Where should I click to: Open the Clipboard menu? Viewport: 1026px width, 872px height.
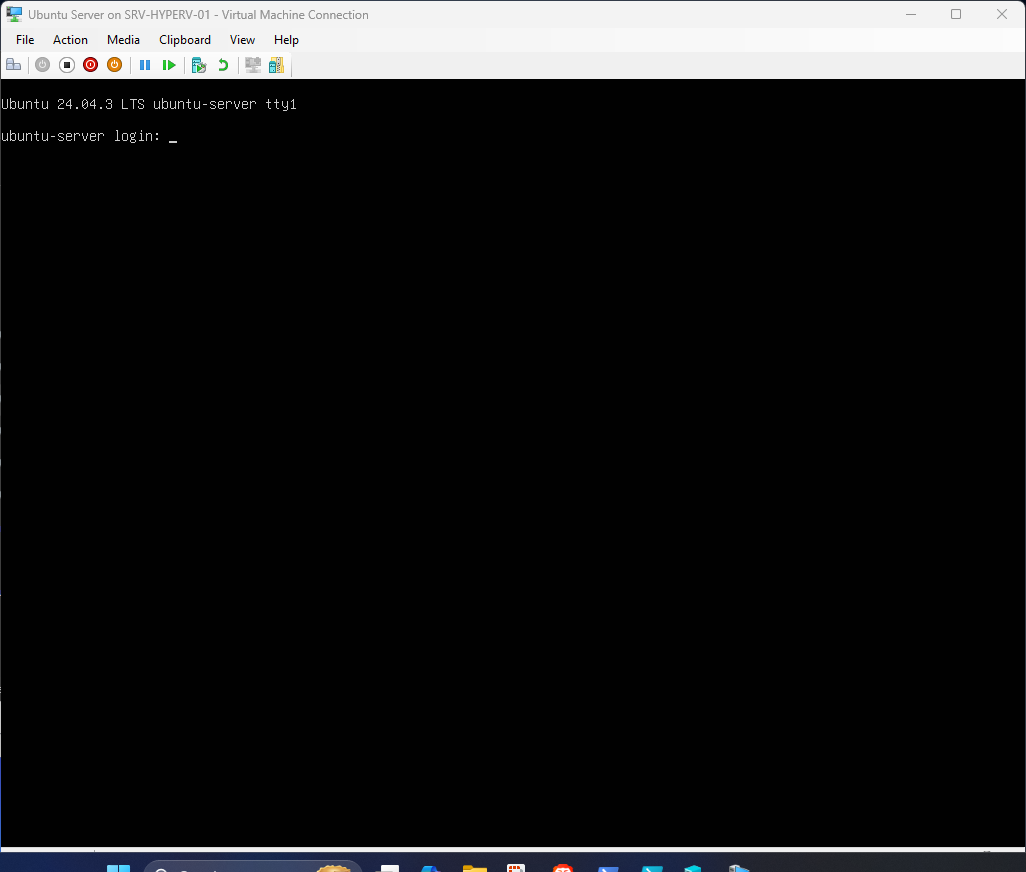pyautogui.click(x=184, y=40)
